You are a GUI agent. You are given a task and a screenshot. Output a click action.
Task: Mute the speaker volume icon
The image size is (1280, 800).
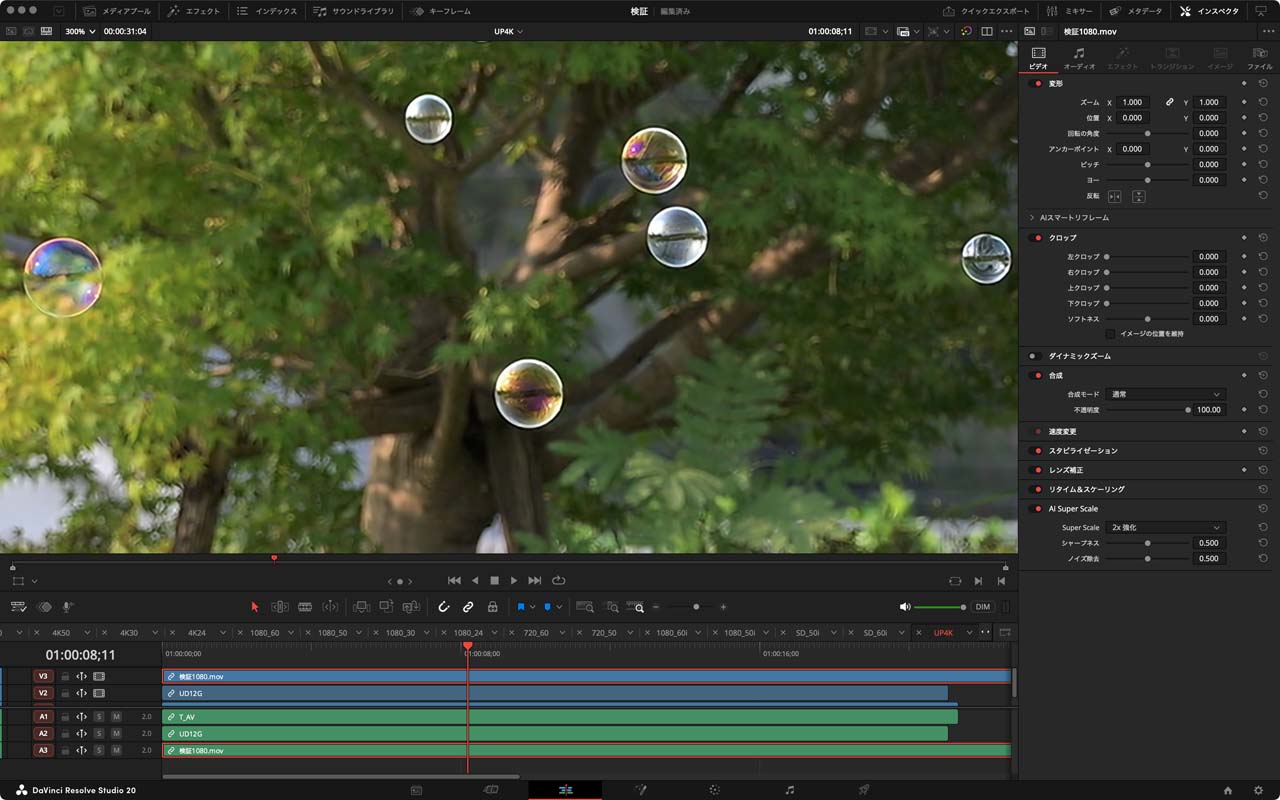click(905, 607)
